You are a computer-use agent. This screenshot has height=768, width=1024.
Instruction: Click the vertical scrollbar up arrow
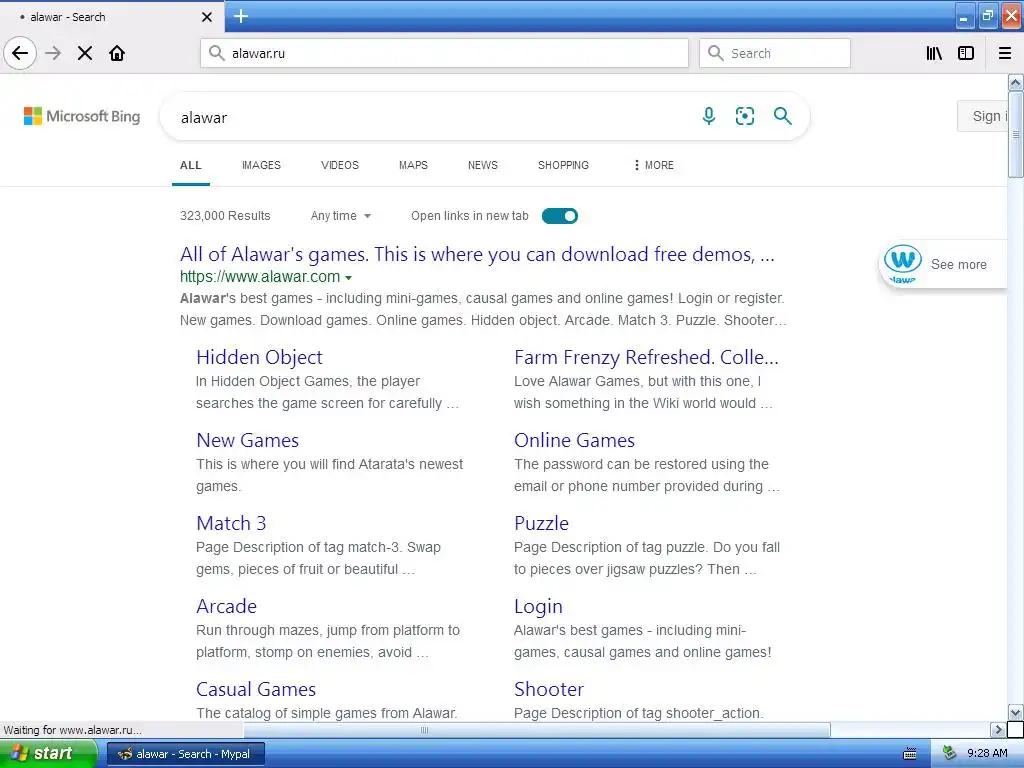tap(1015, 82)
